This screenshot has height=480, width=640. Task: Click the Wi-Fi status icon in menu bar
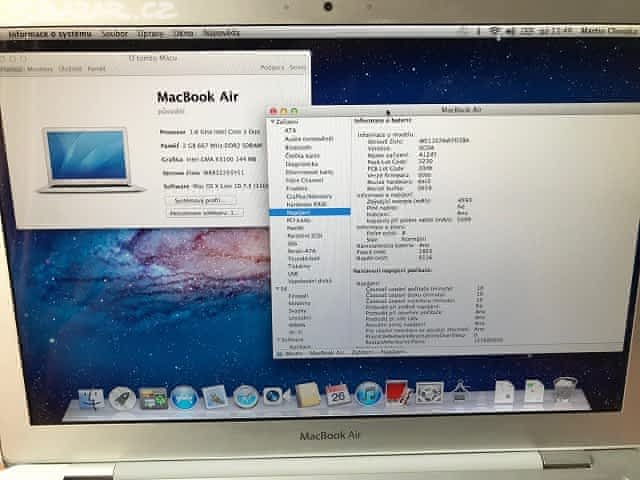tap(495, 31)
